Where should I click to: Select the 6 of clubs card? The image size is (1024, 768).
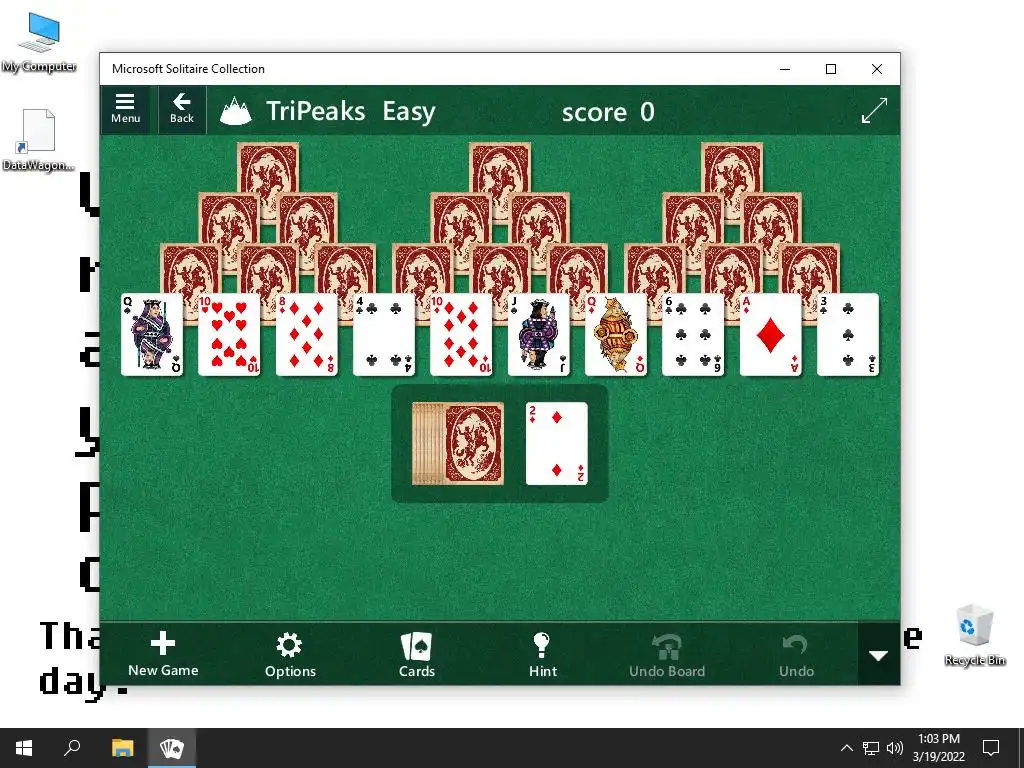[692, 335]
